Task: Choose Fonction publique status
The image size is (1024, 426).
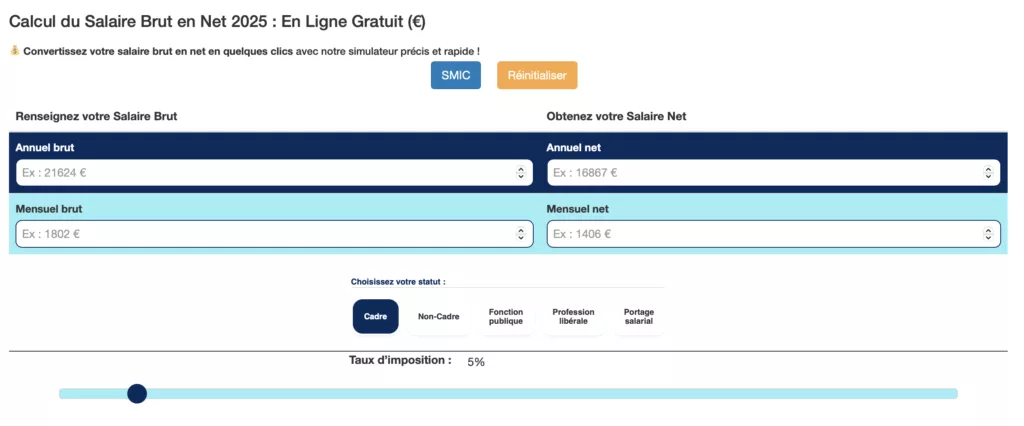Action: [506, 316]
